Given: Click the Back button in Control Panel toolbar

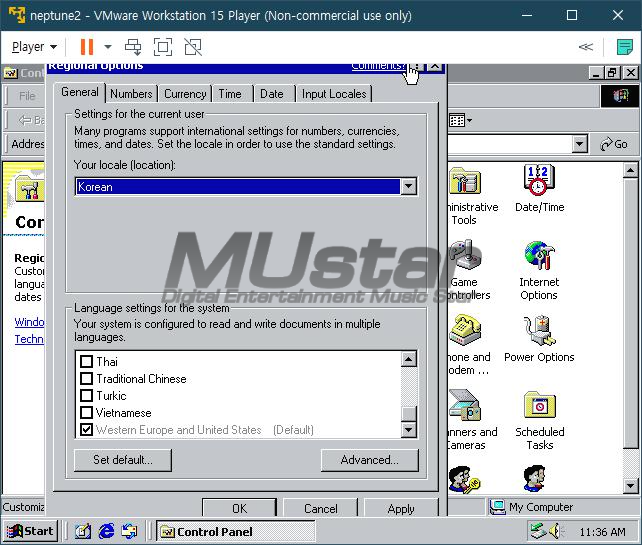Looking at the screenshot, I should [x=31, y=120].
